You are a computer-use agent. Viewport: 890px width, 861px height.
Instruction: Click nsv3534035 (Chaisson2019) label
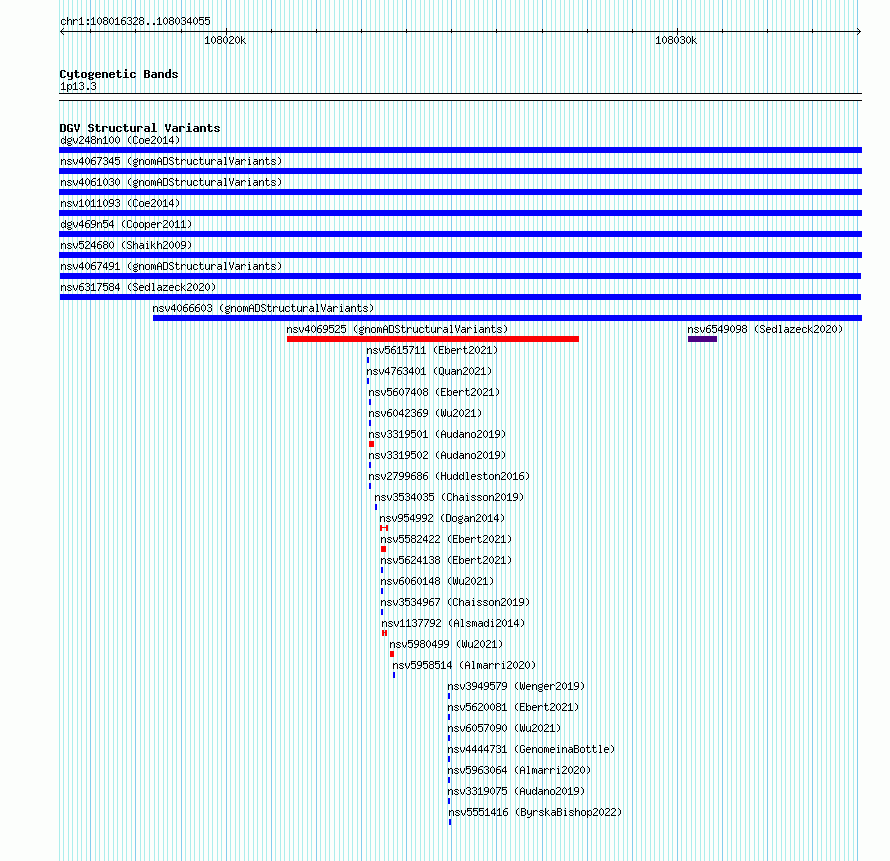[x=449, y=497]
